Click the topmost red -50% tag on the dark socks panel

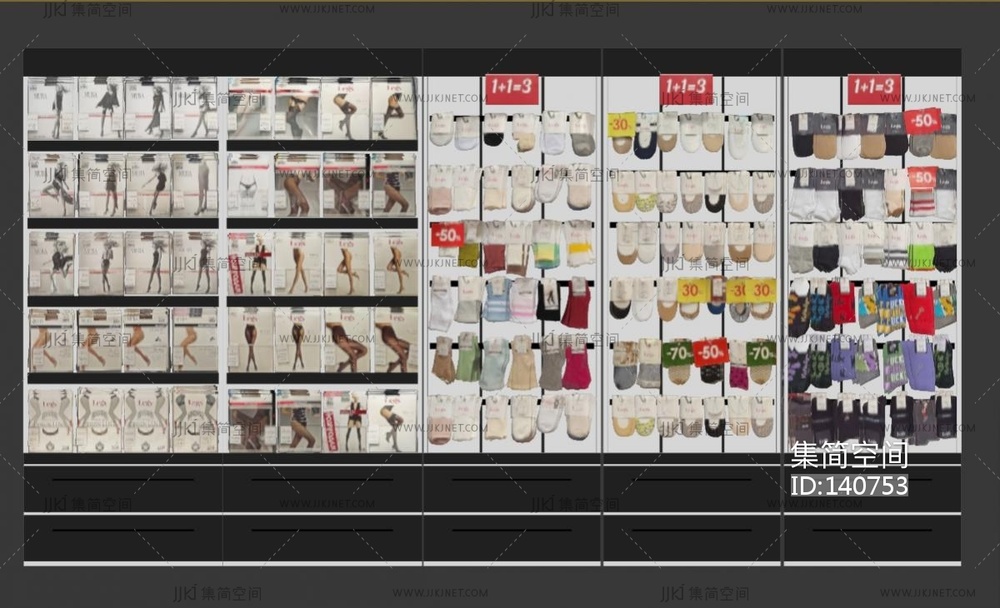pos(922,121)
